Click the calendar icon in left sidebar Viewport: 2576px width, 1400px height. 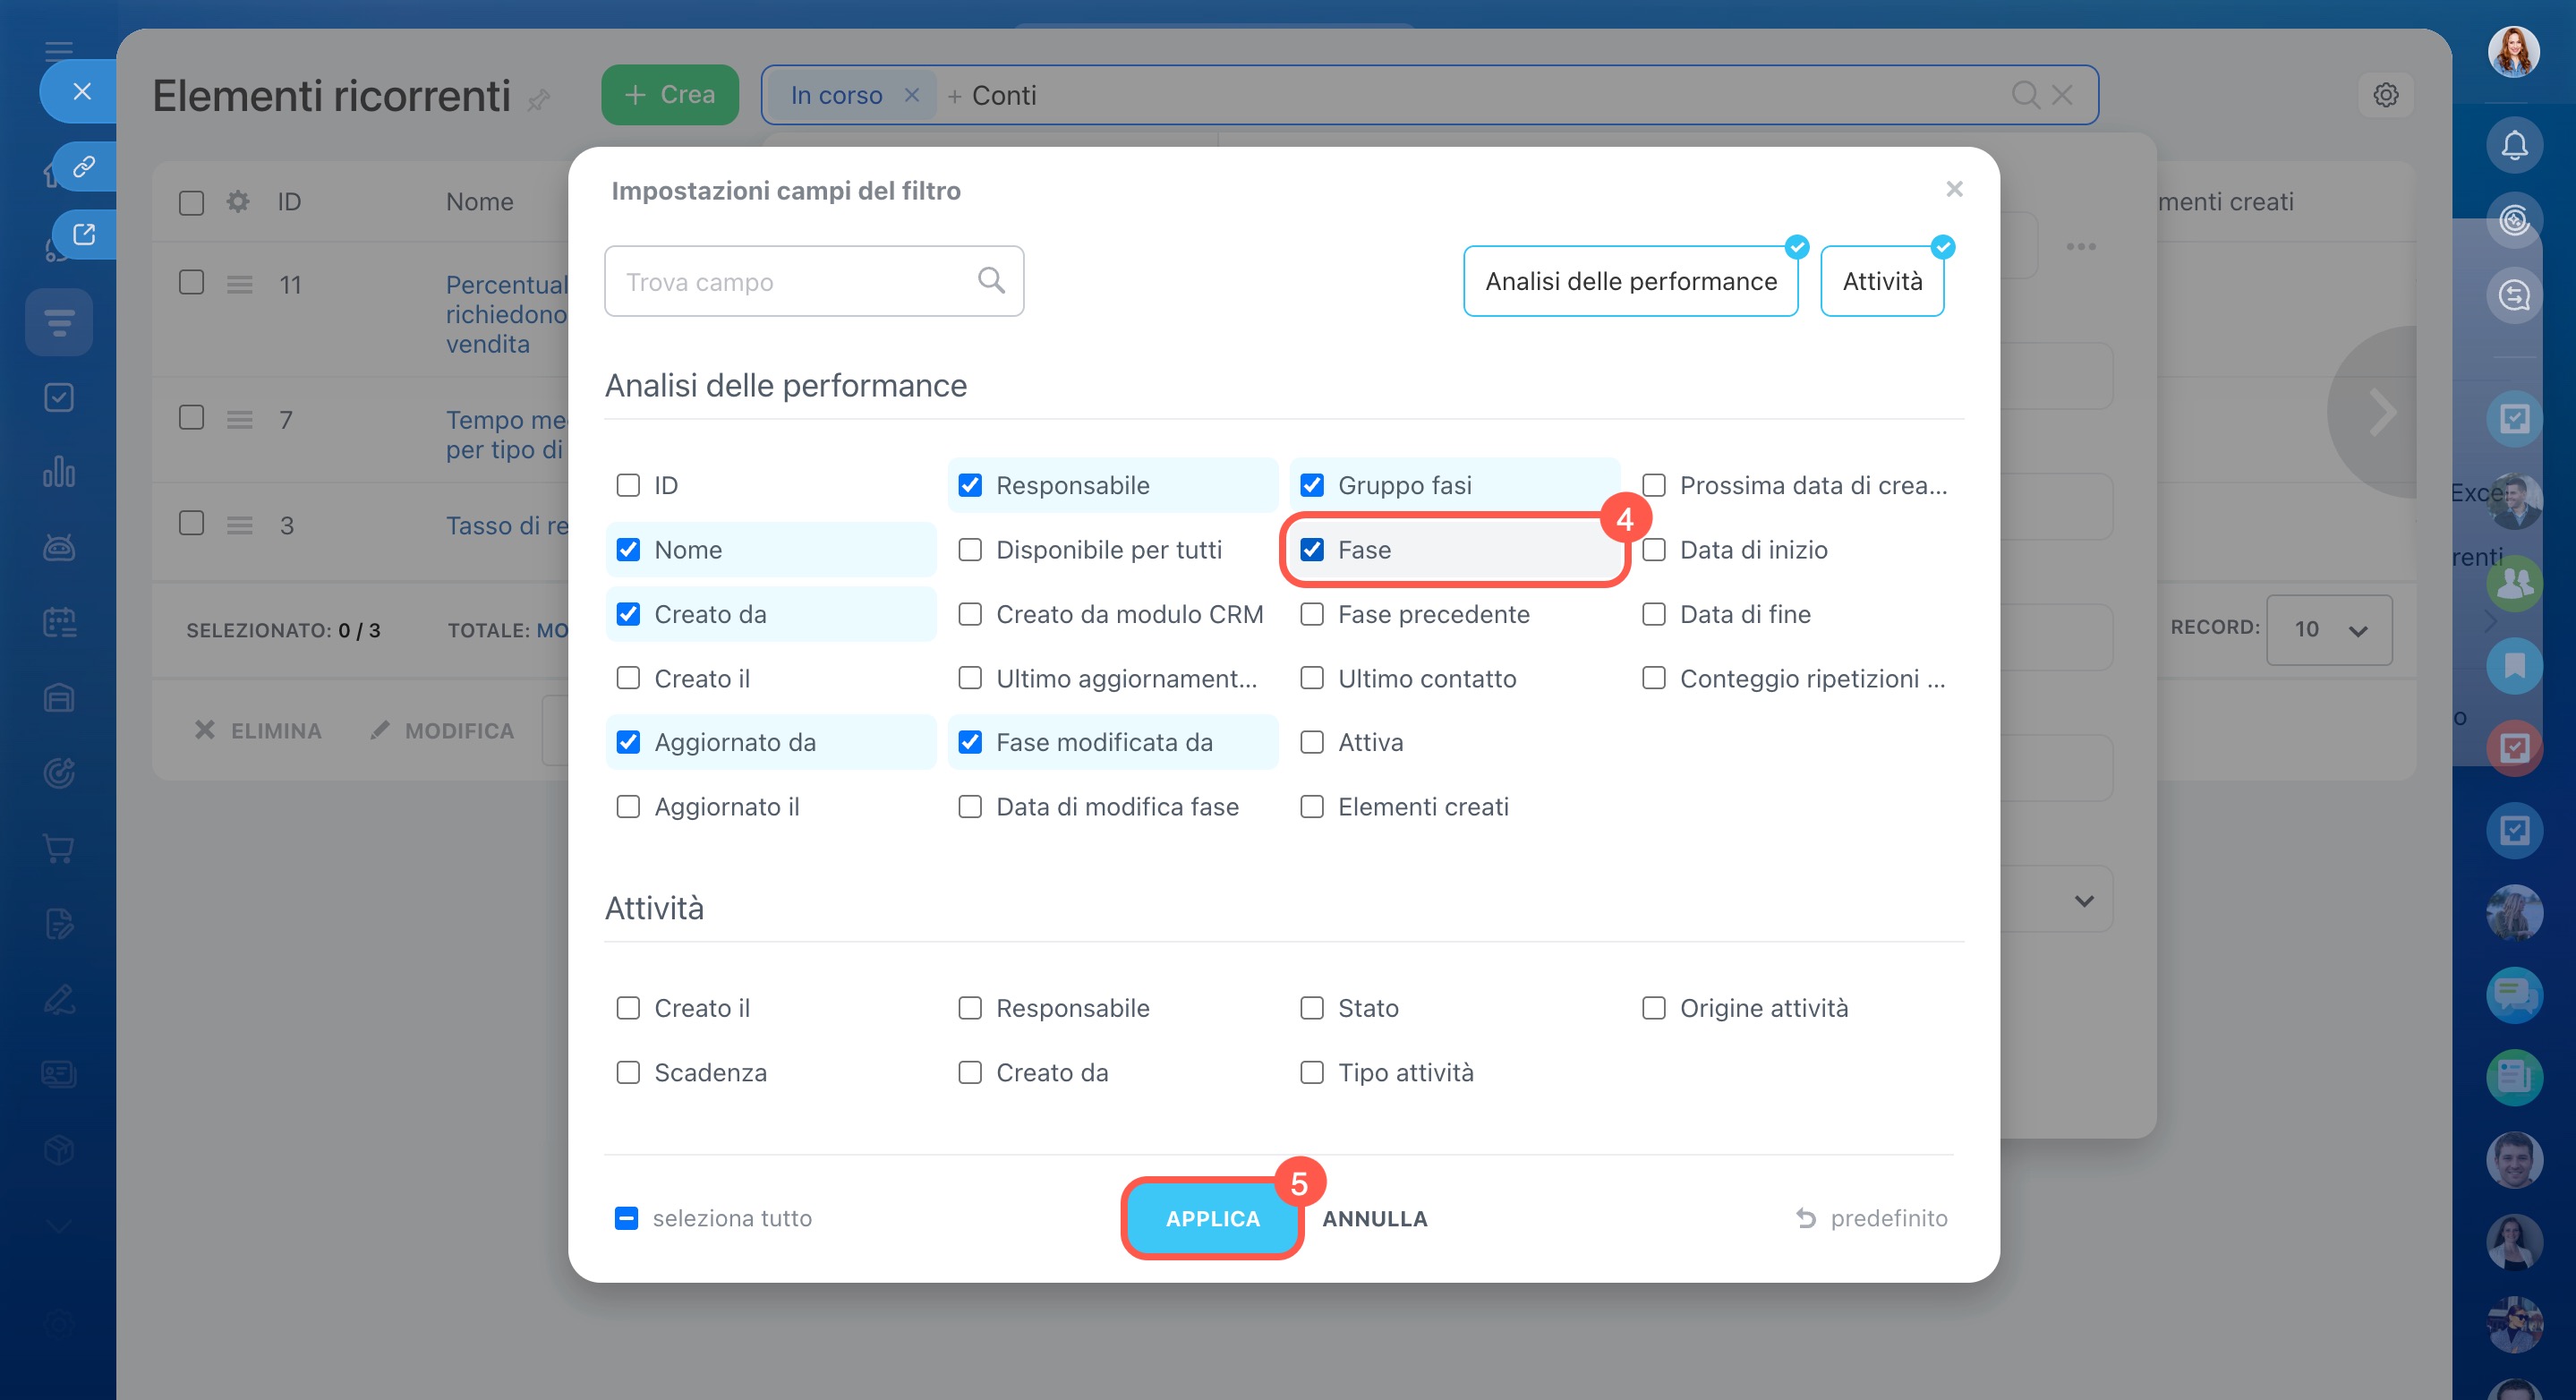59,623
